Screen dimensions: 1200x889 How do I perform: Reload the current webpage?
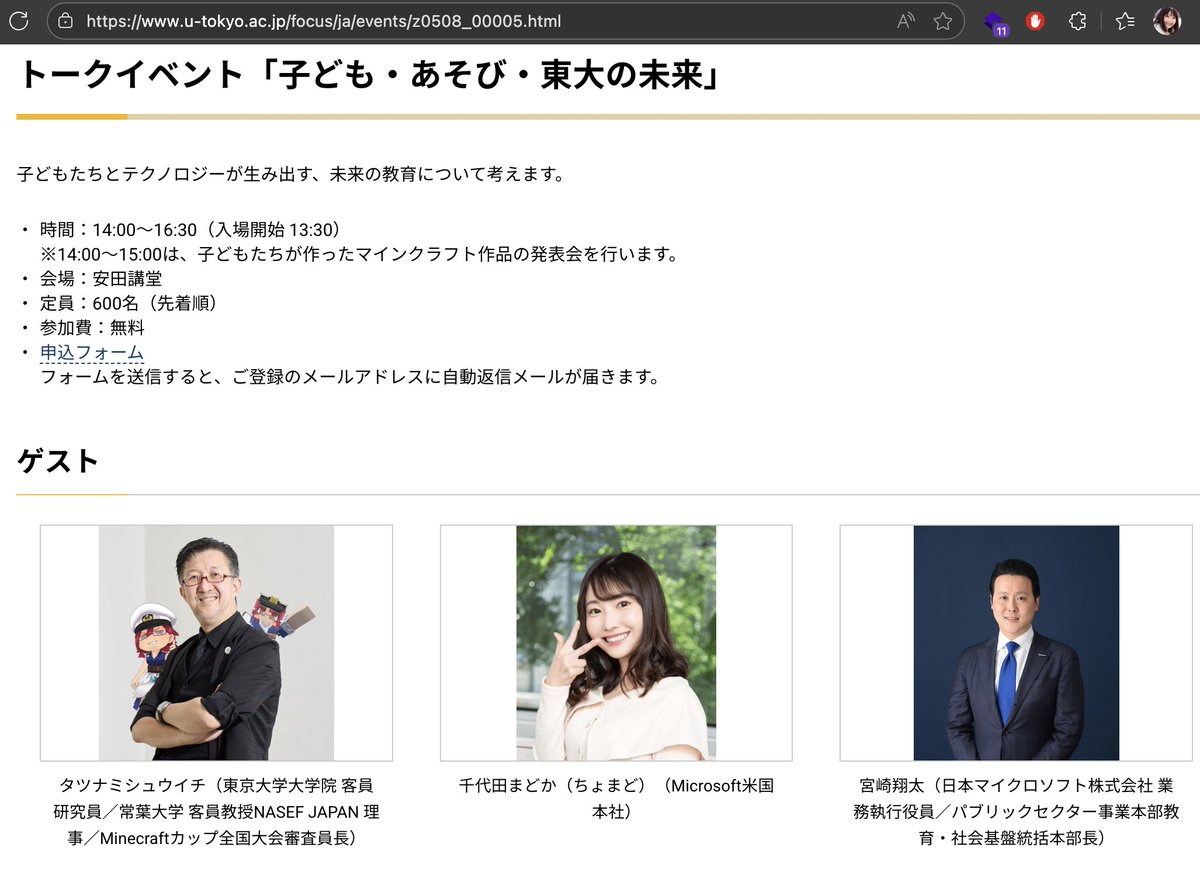[x=19, y=19]
